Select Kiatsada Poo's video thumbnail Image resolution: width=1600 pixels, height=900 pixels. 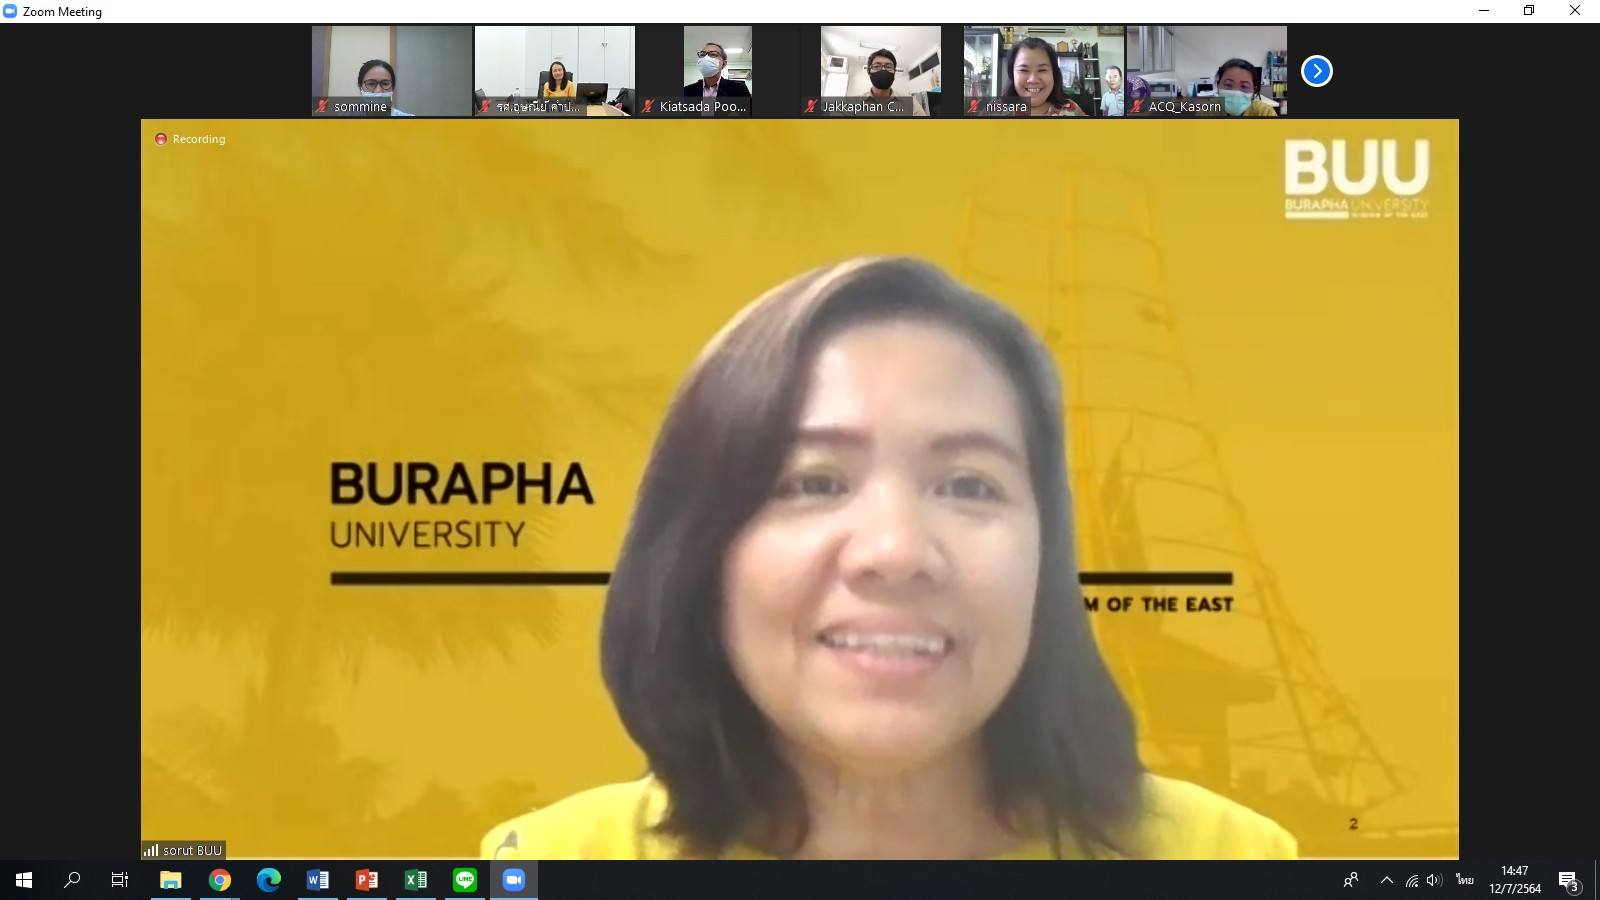point(717,70)
